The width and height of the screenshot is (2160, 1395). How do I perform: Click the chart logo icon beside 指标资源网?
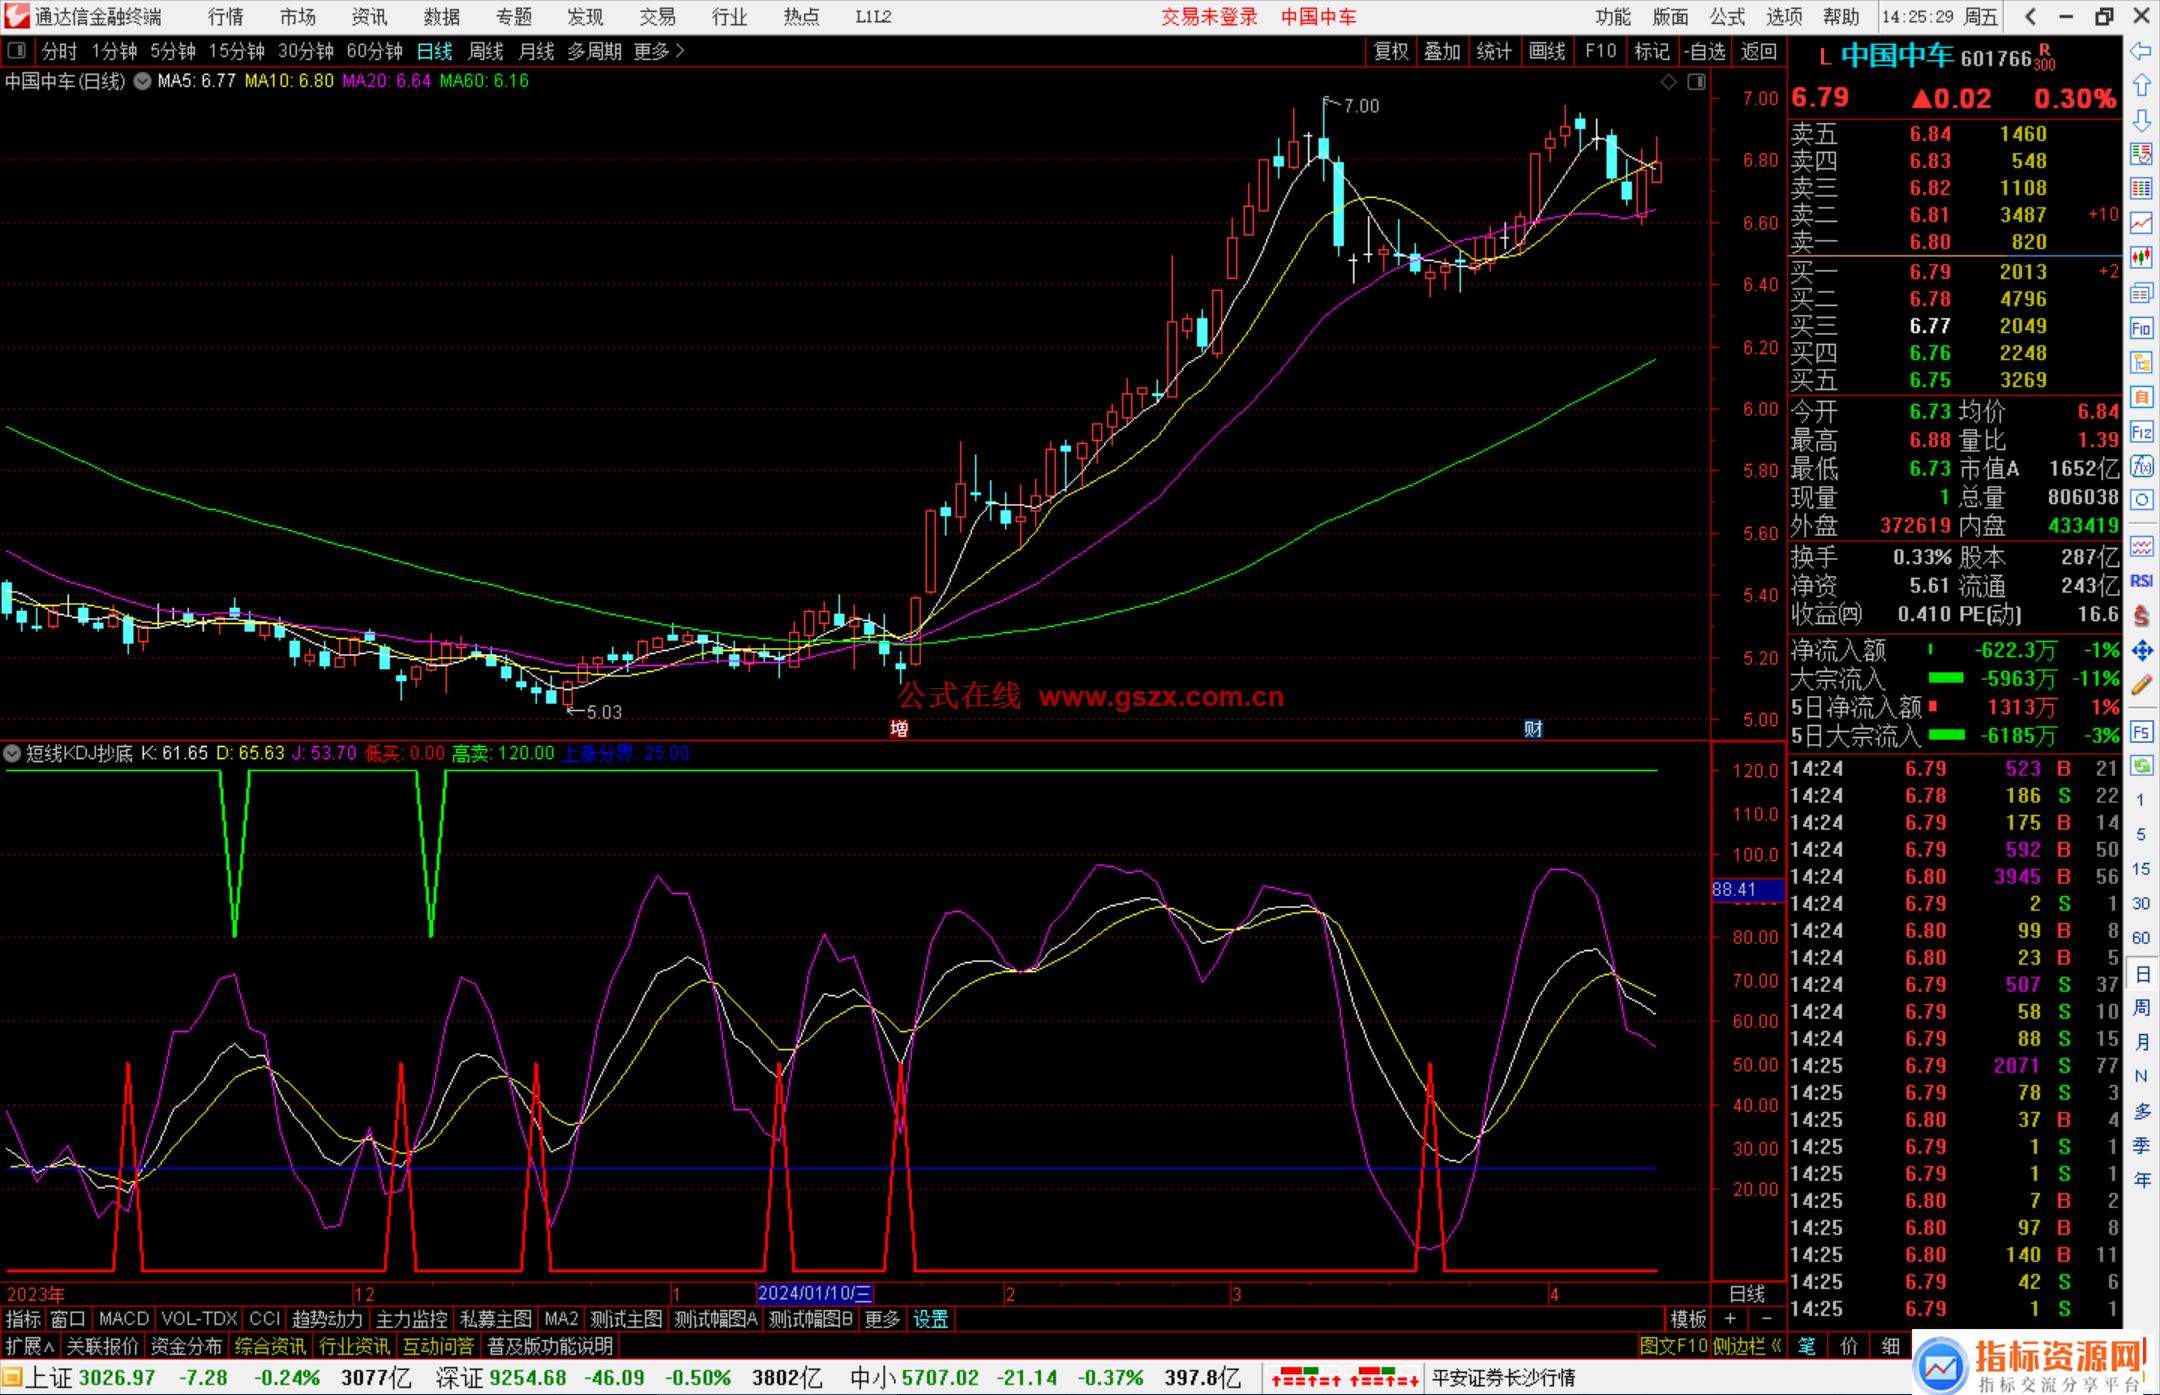tap(1940, 1366)
